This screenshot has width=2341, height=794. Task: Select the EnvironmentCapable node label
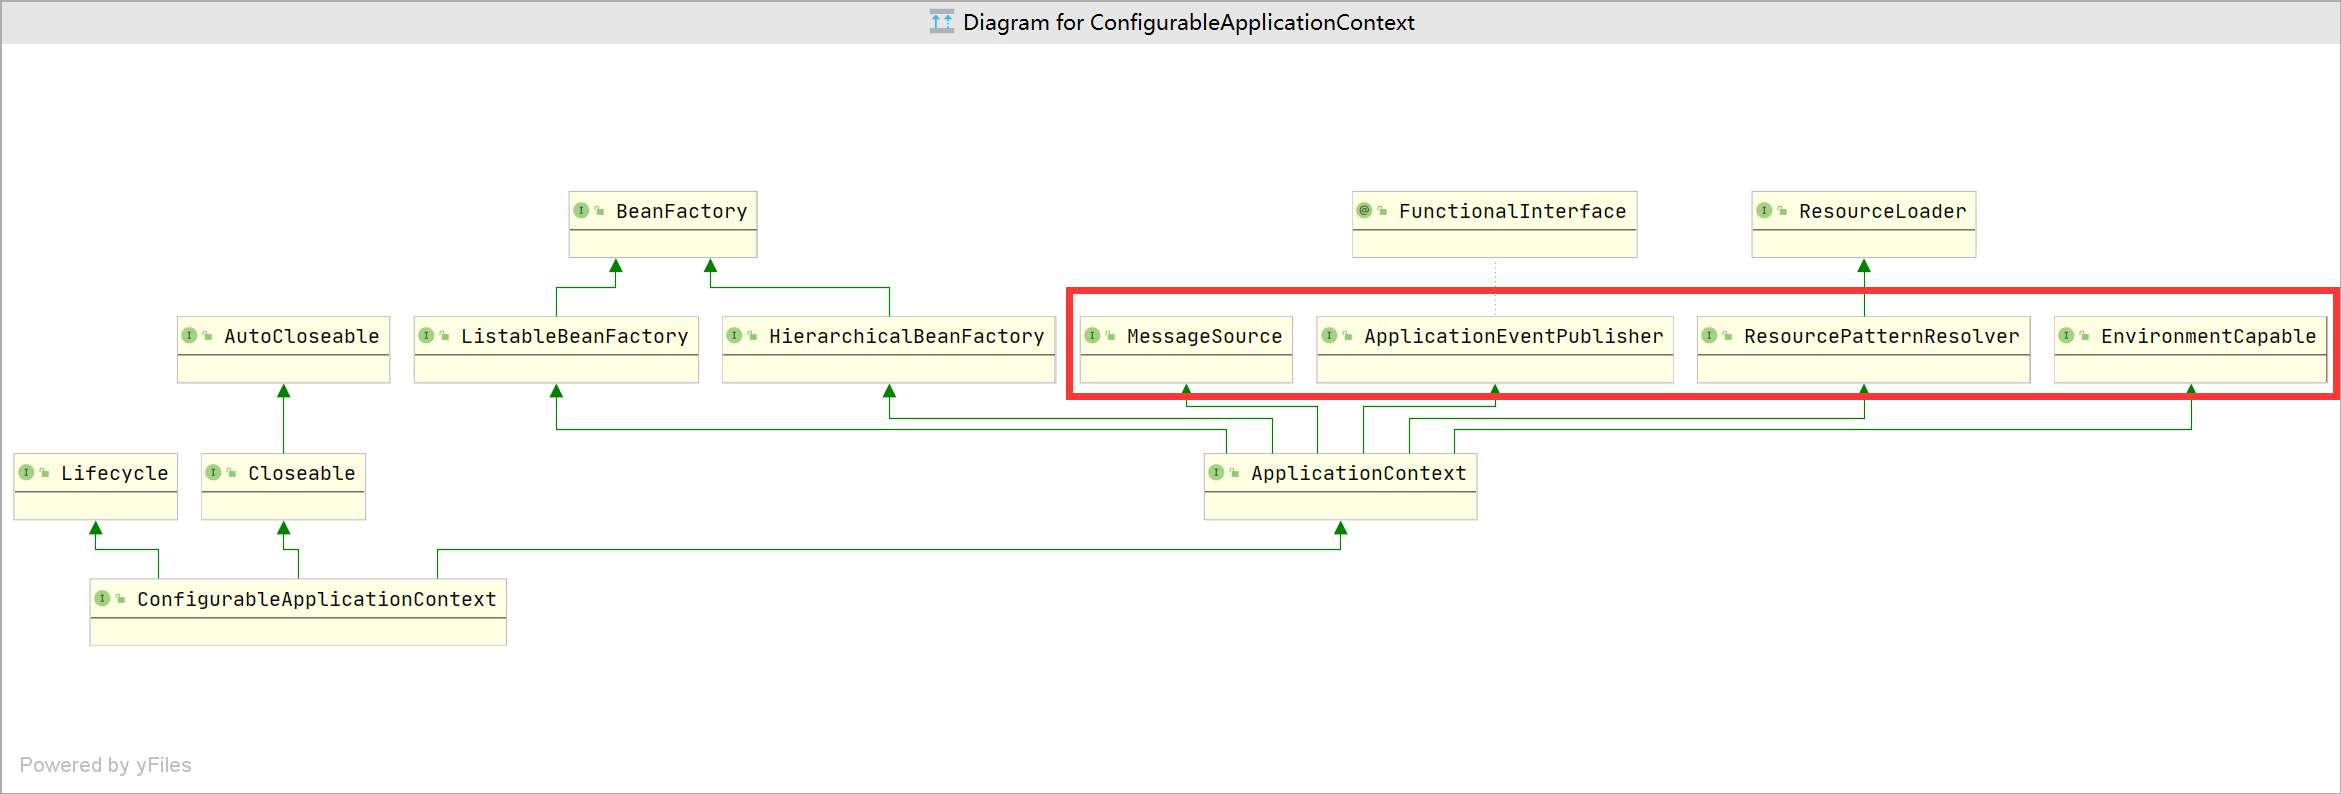(x=2209, y=336)
